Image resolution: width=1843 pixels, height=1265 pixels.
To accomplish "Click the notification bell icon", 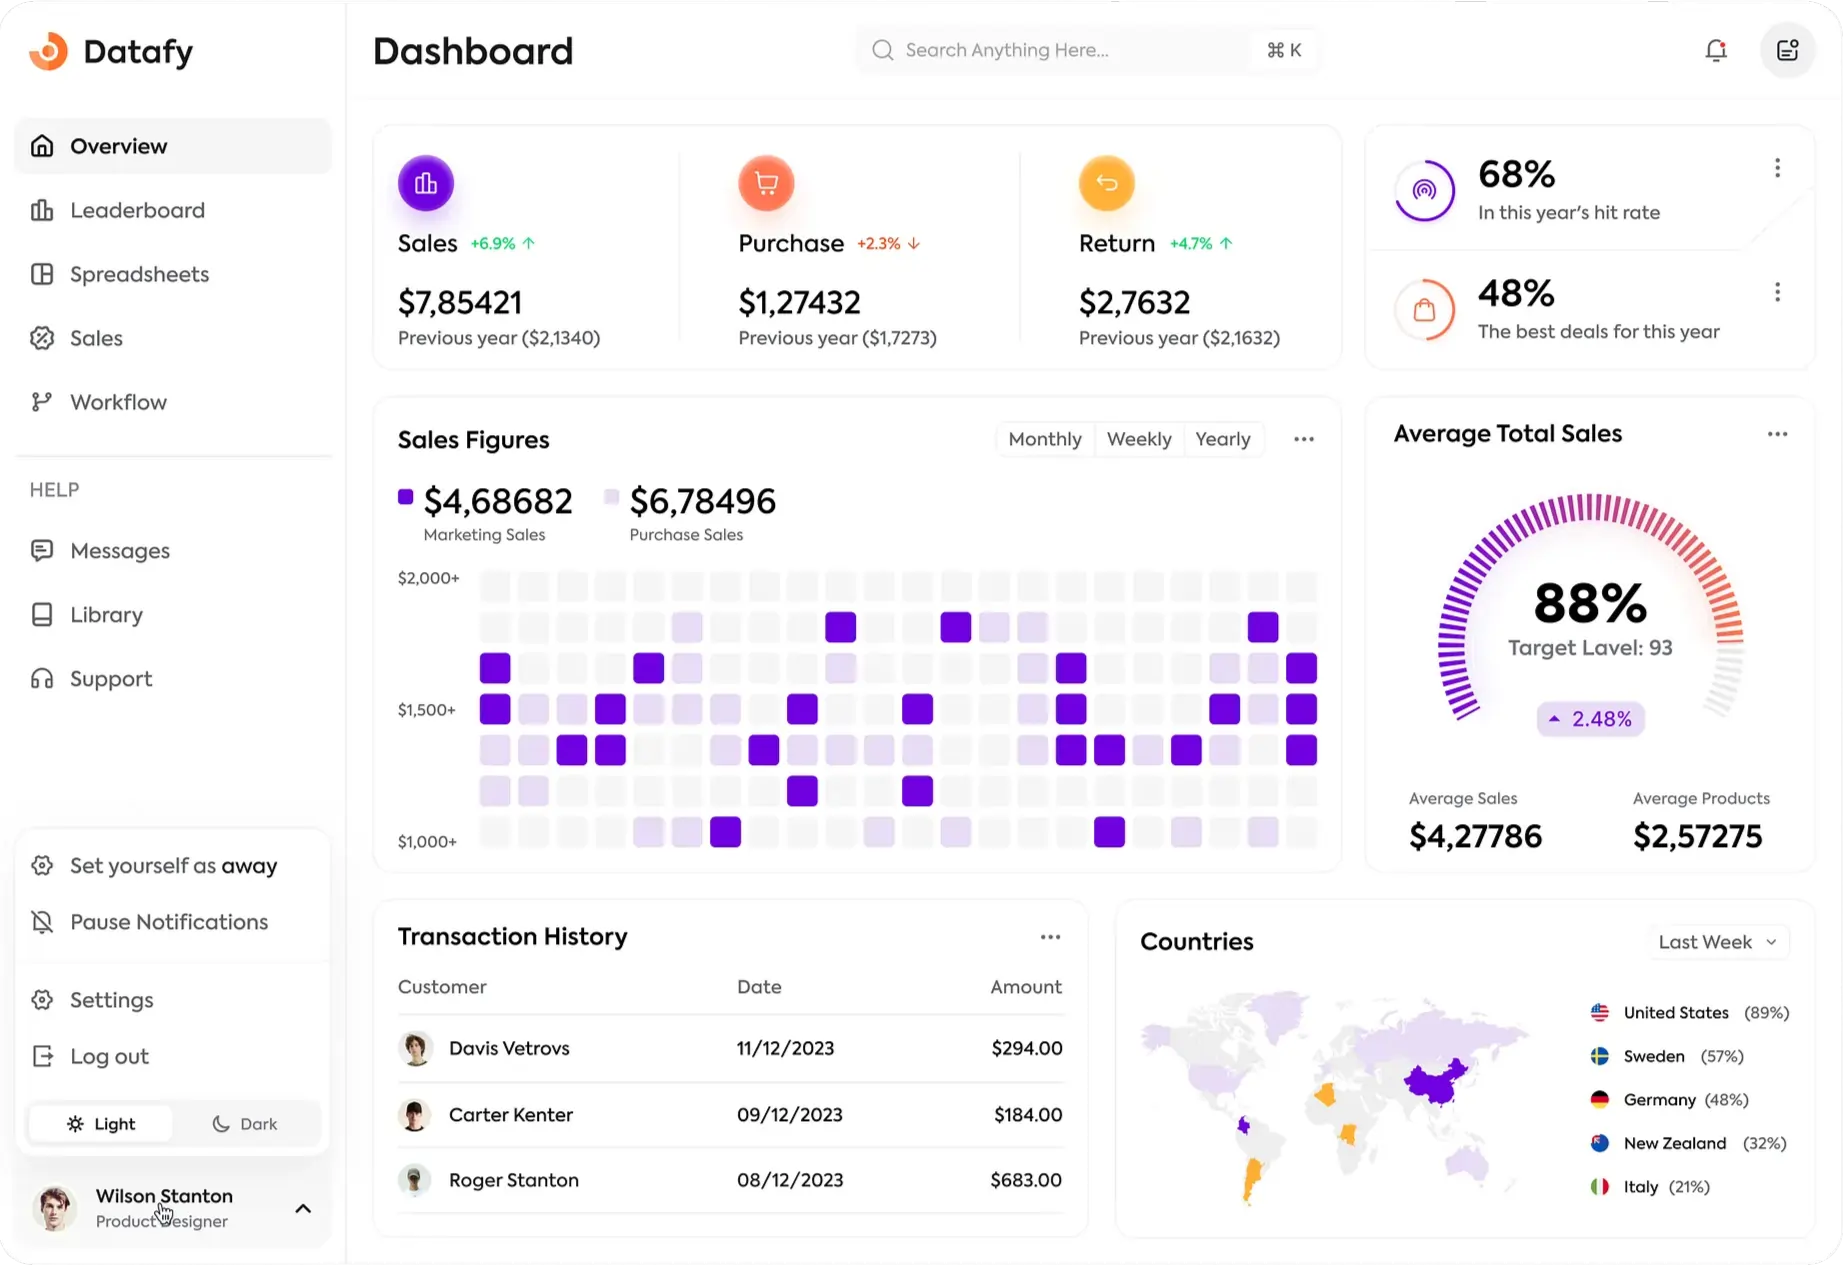I will pos(1715,50).
